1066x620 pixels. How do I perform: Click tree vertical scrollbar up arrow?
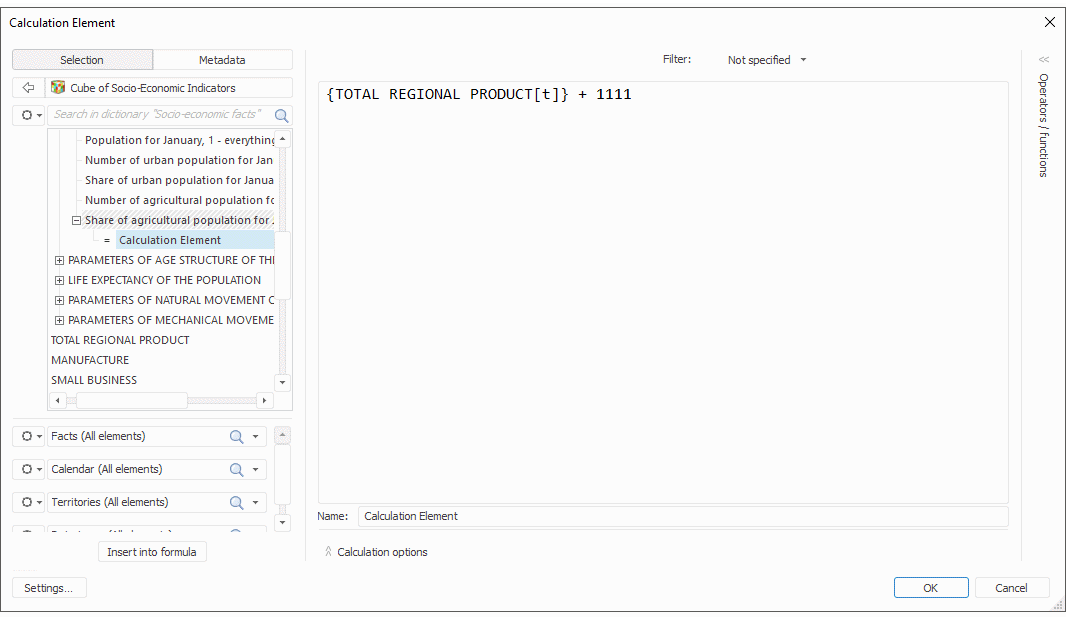tap(282, 139)
